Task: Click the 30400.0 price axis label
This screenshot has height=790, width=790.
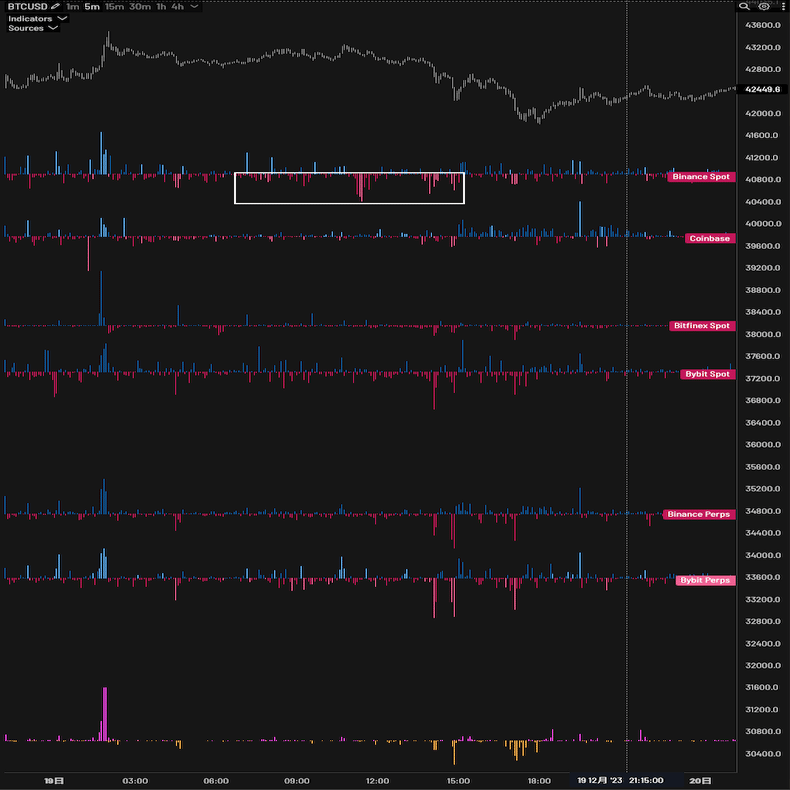Action: pos(762,754)
